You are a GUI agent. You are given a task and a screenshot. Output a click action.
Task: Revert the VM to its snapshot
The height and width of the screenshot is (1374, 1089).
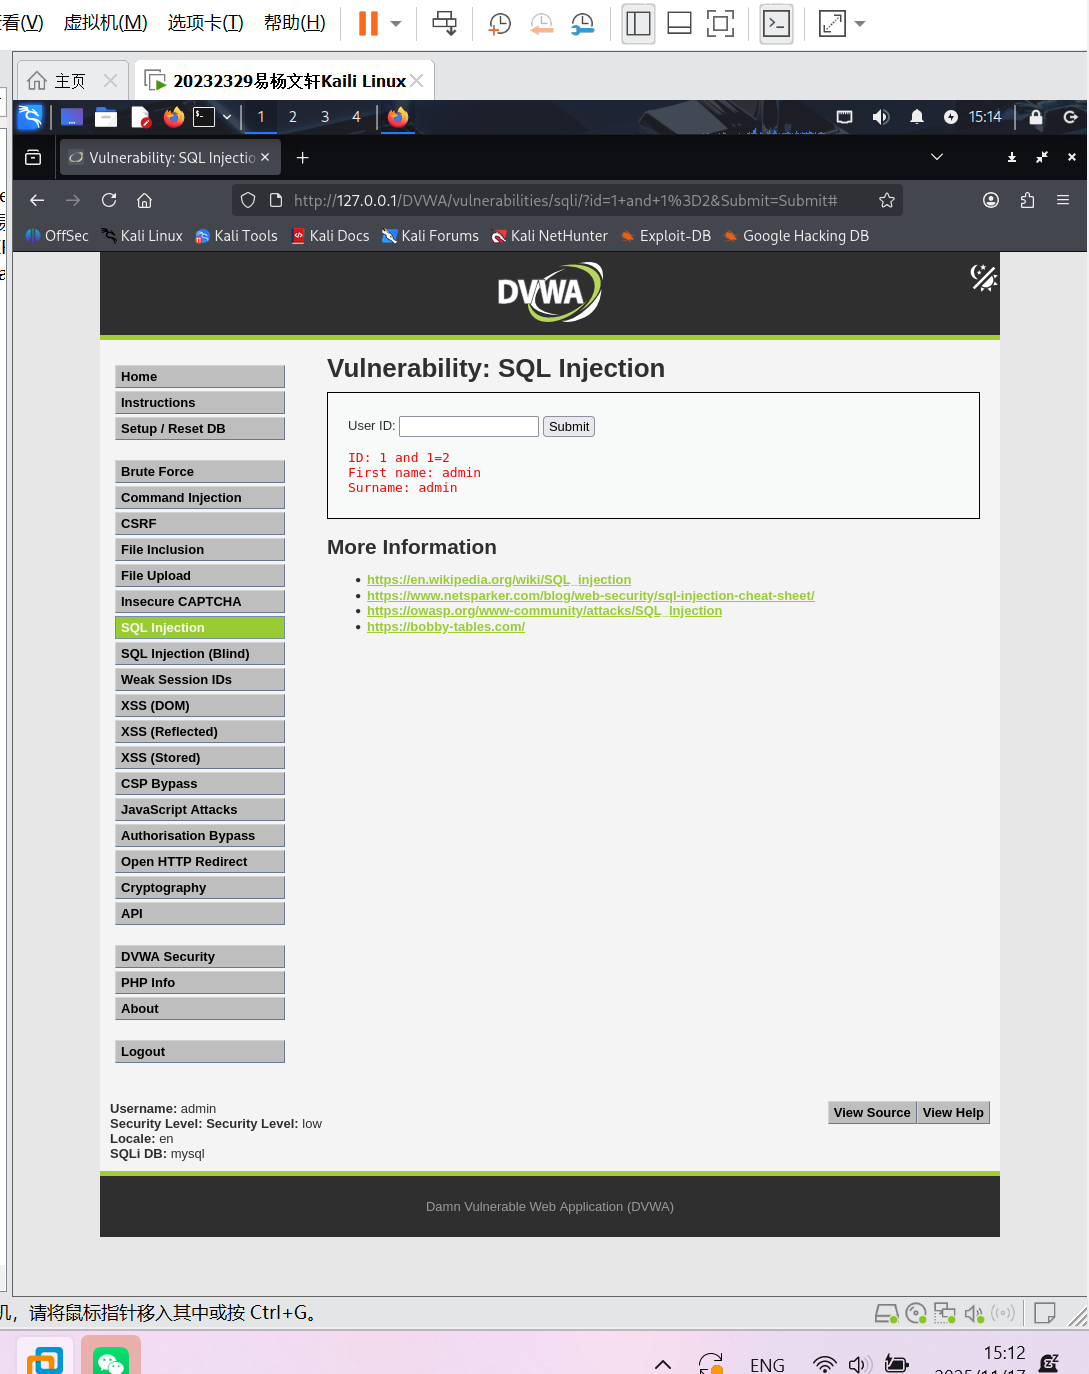coord(541,23)
